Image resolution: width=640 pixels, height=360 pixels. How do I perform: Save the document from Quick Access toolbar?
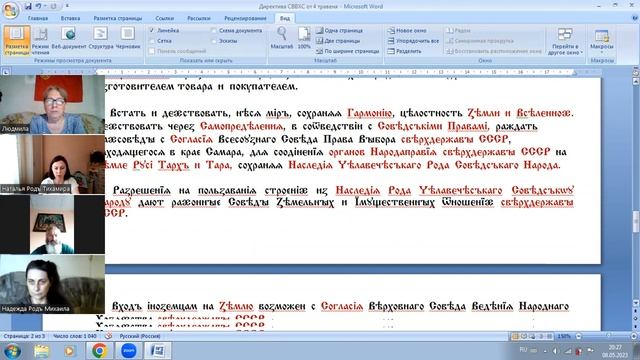tap(28, 6)
